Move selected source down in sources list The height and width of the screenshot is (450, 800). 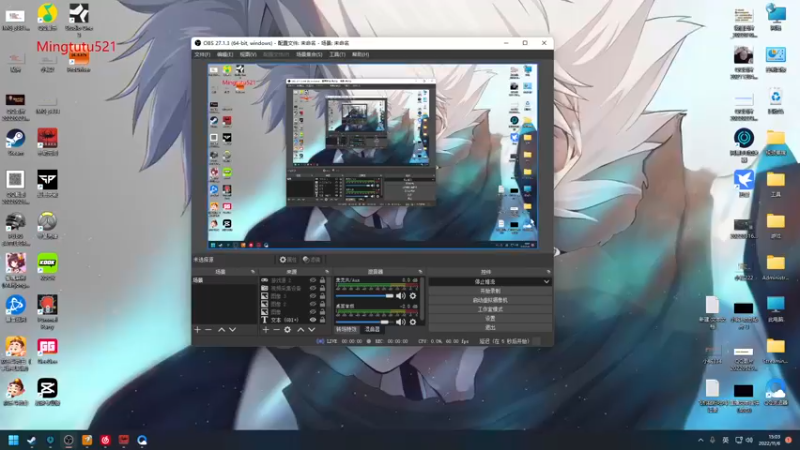pyautogui.click(x=311, y=330)
